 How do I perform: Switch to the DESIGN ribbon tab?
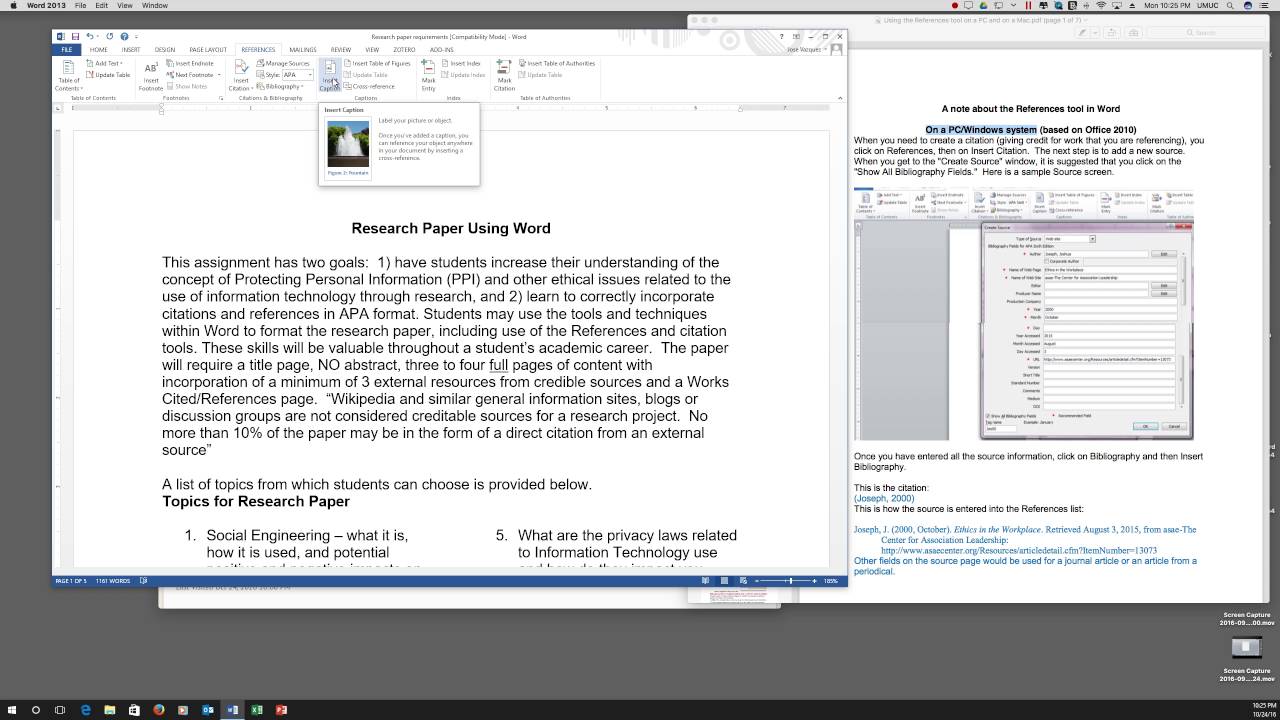coord(165,49)
